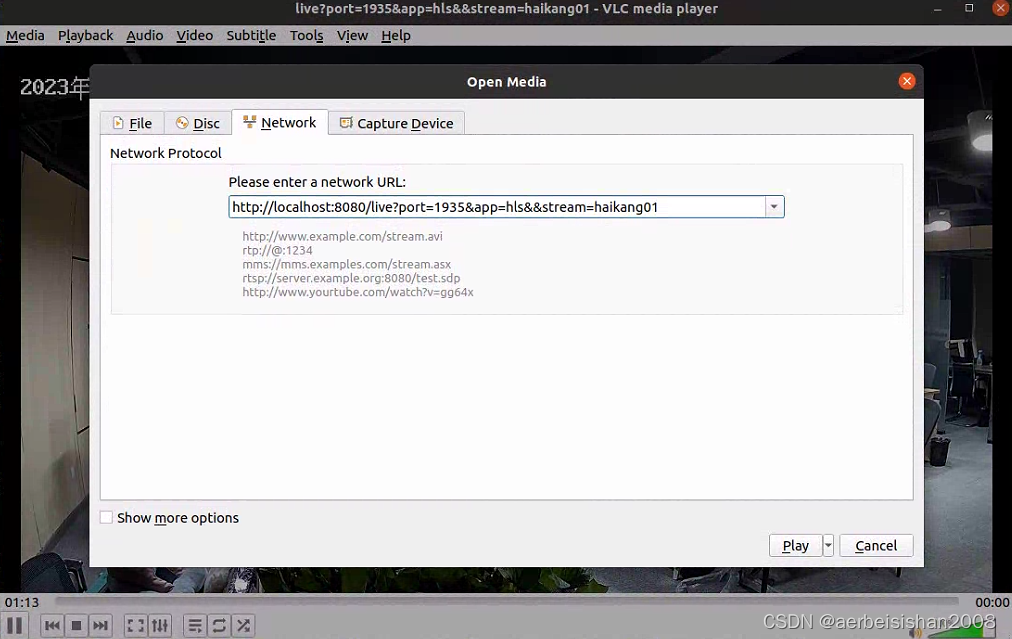Click the playback seek bar
The height and width of the screenshot is (639, 1012).
508,602
